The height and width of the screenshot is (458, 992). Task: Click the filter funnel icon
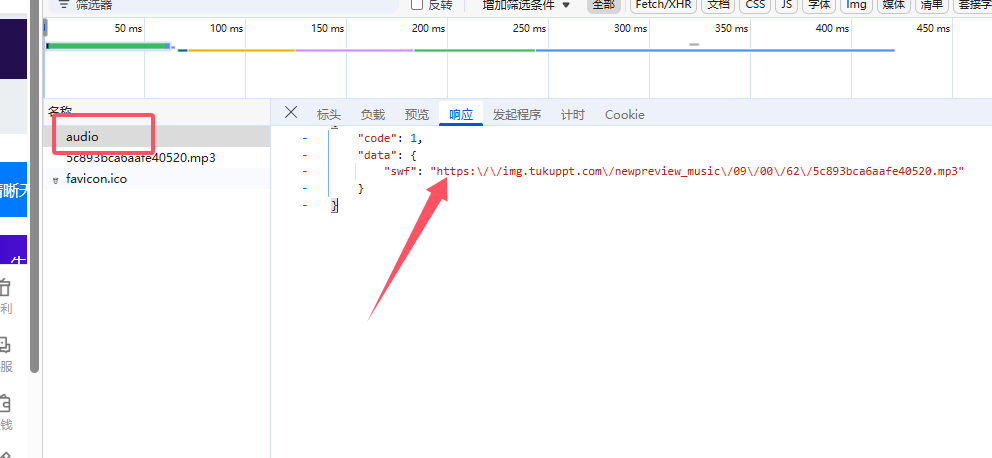coord(63,5)
